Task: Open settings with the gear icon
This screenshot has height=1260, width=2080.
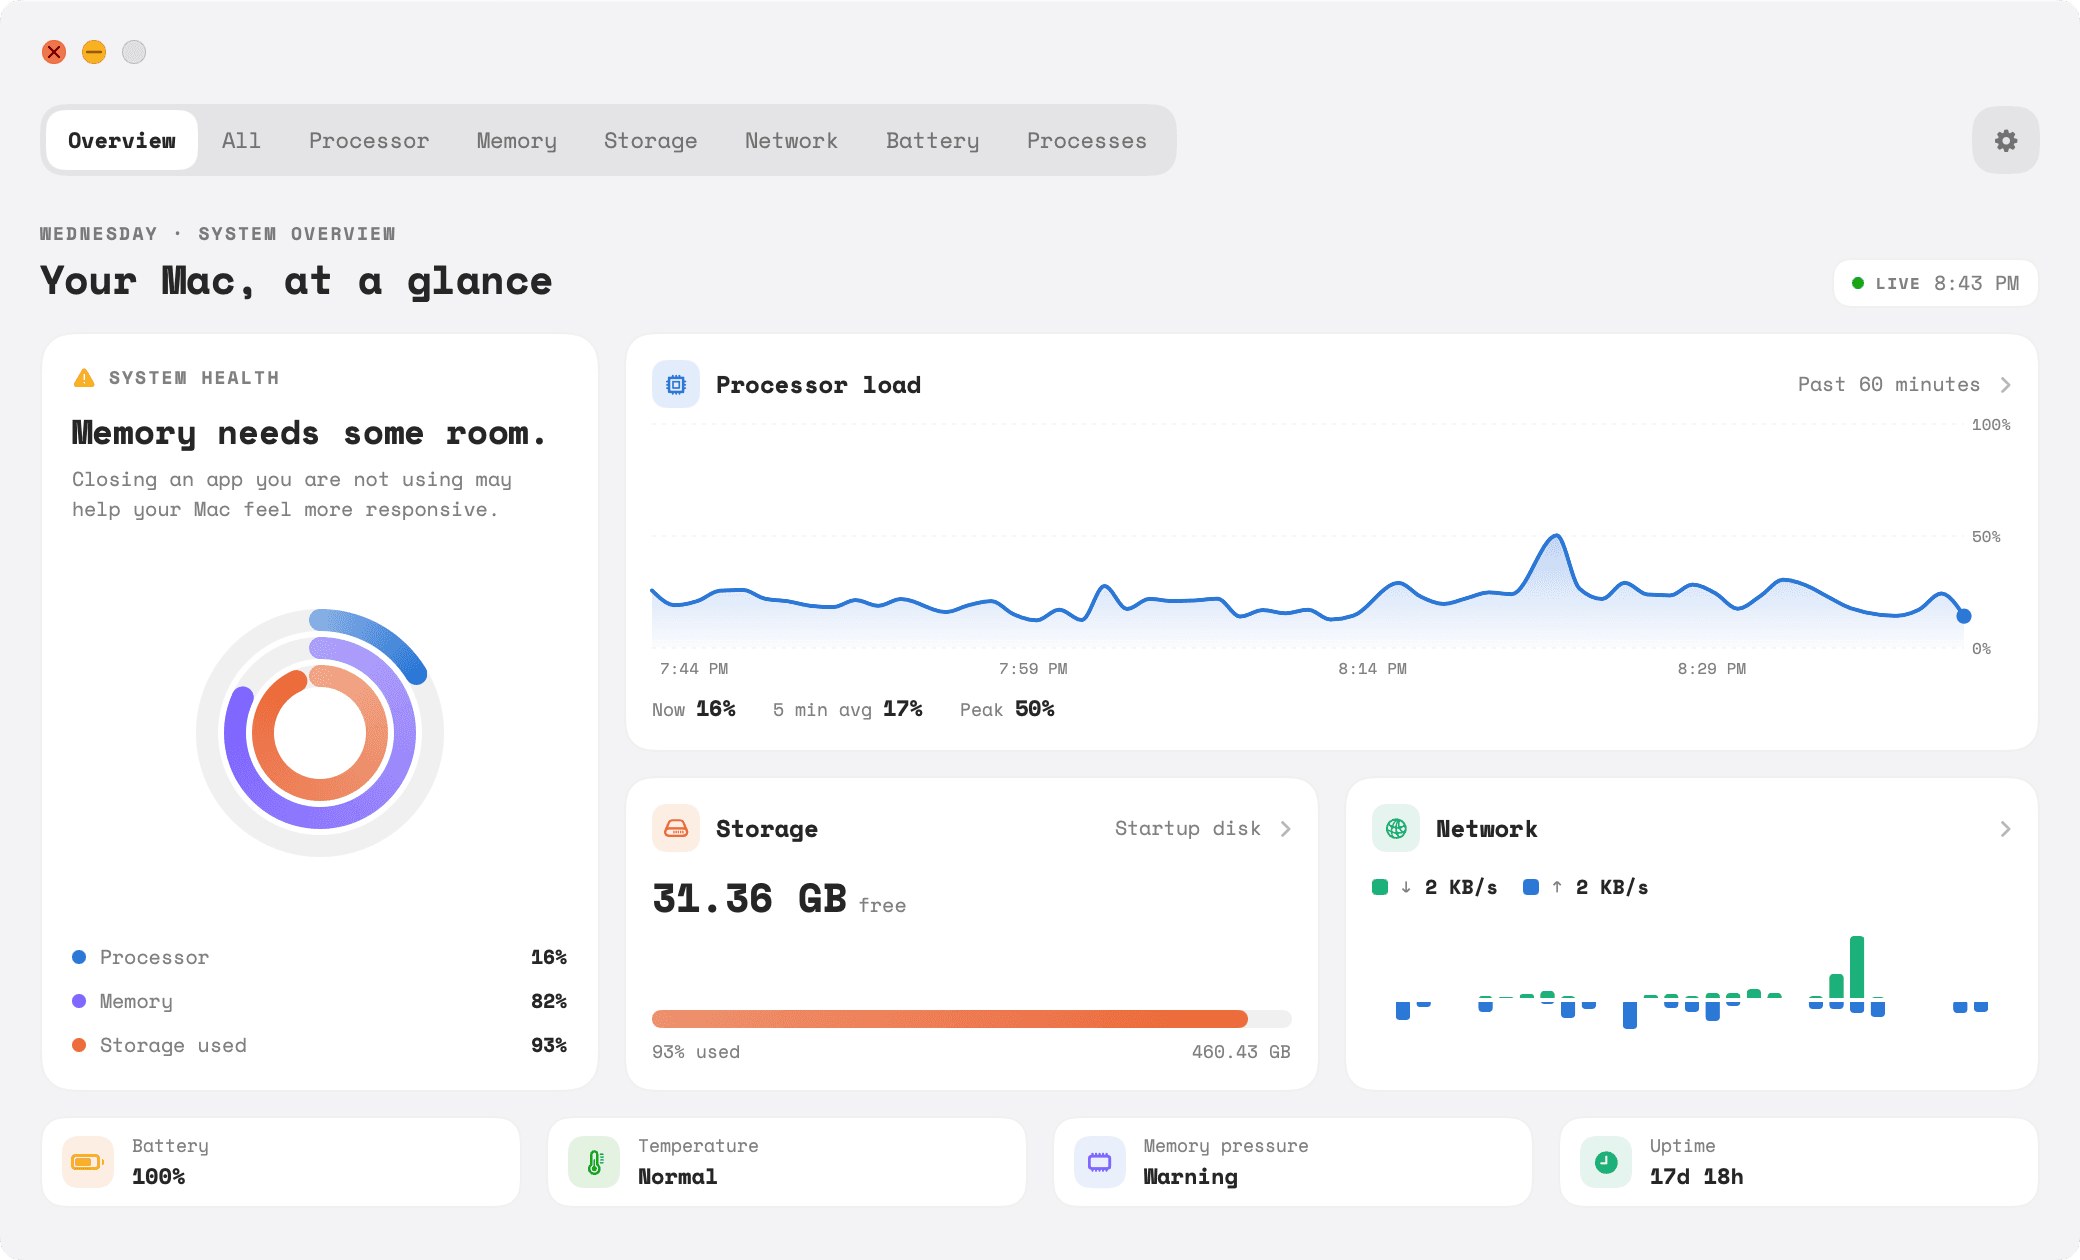Action: pyautogui.click(x=2005, y=140)
